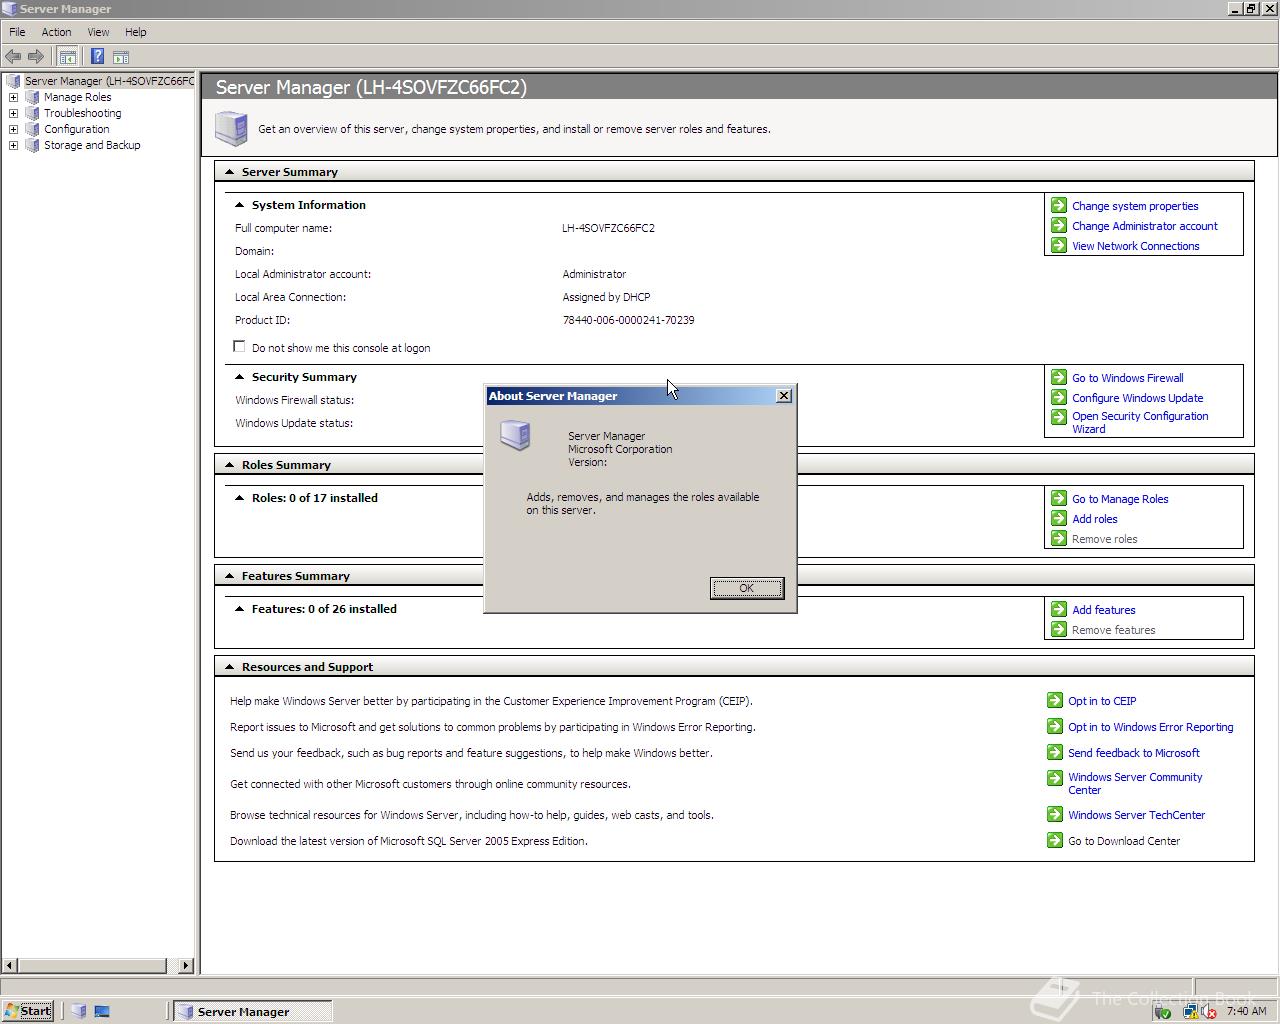Check Do not show me this console at logon
The image size is (1280, 1024).
click(239, 347)
